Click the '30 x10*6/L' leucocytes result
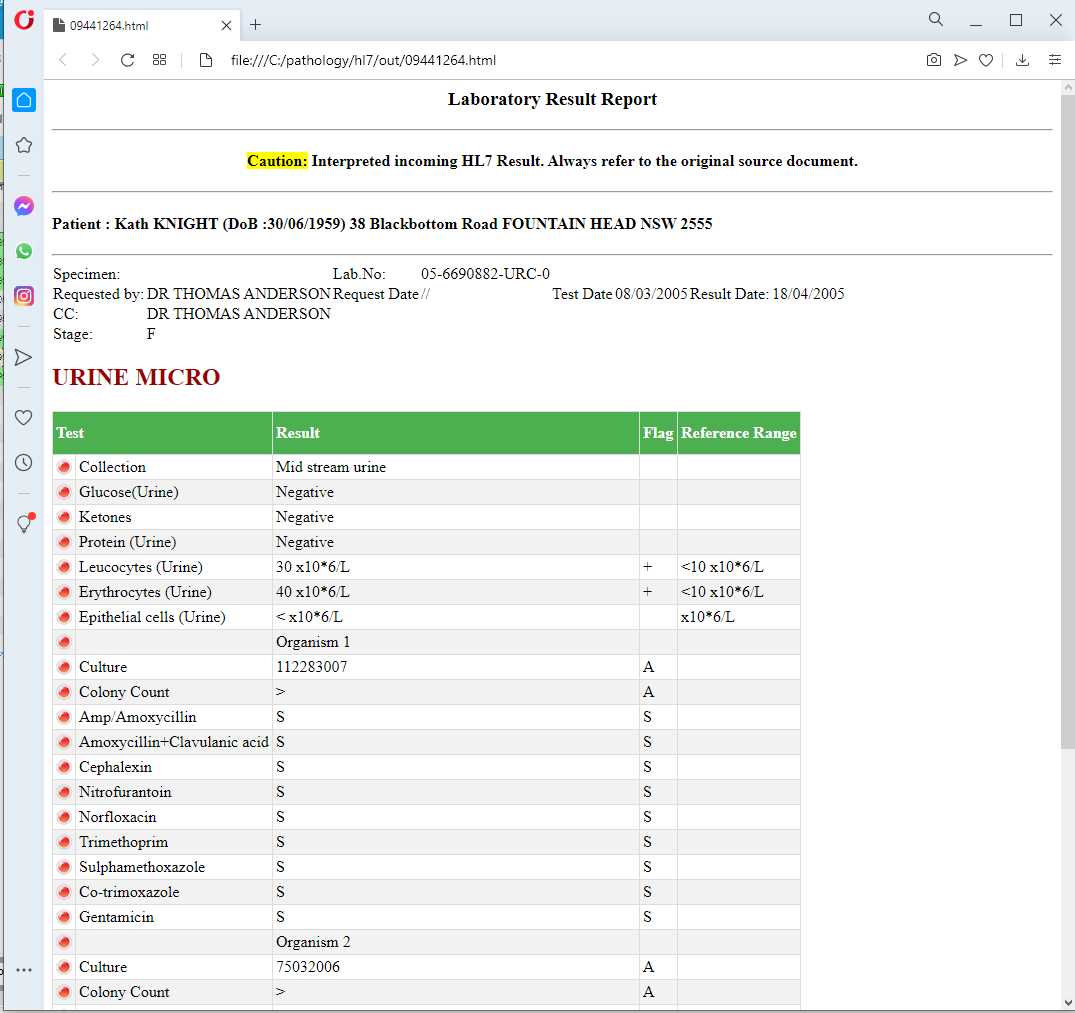The width and height of the screenshot is (1075, 1013). [313, 567]
